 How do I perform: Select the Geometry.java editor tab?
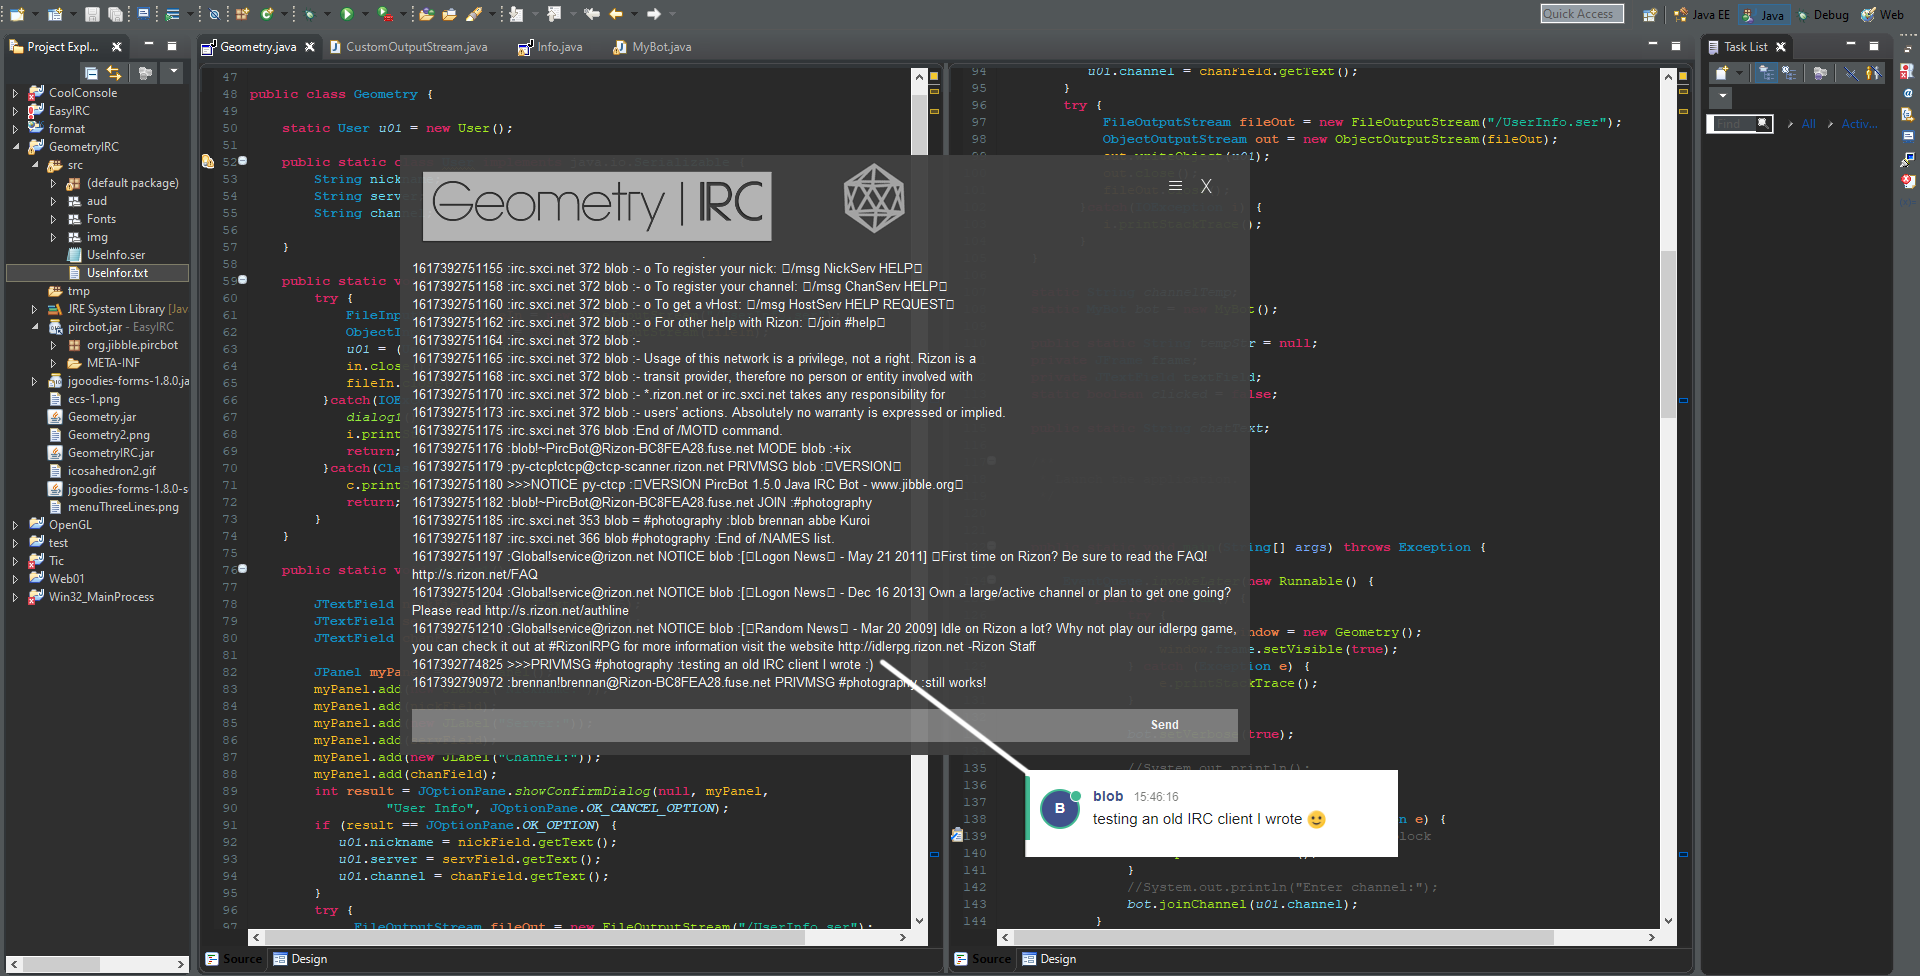coord(258,47)
